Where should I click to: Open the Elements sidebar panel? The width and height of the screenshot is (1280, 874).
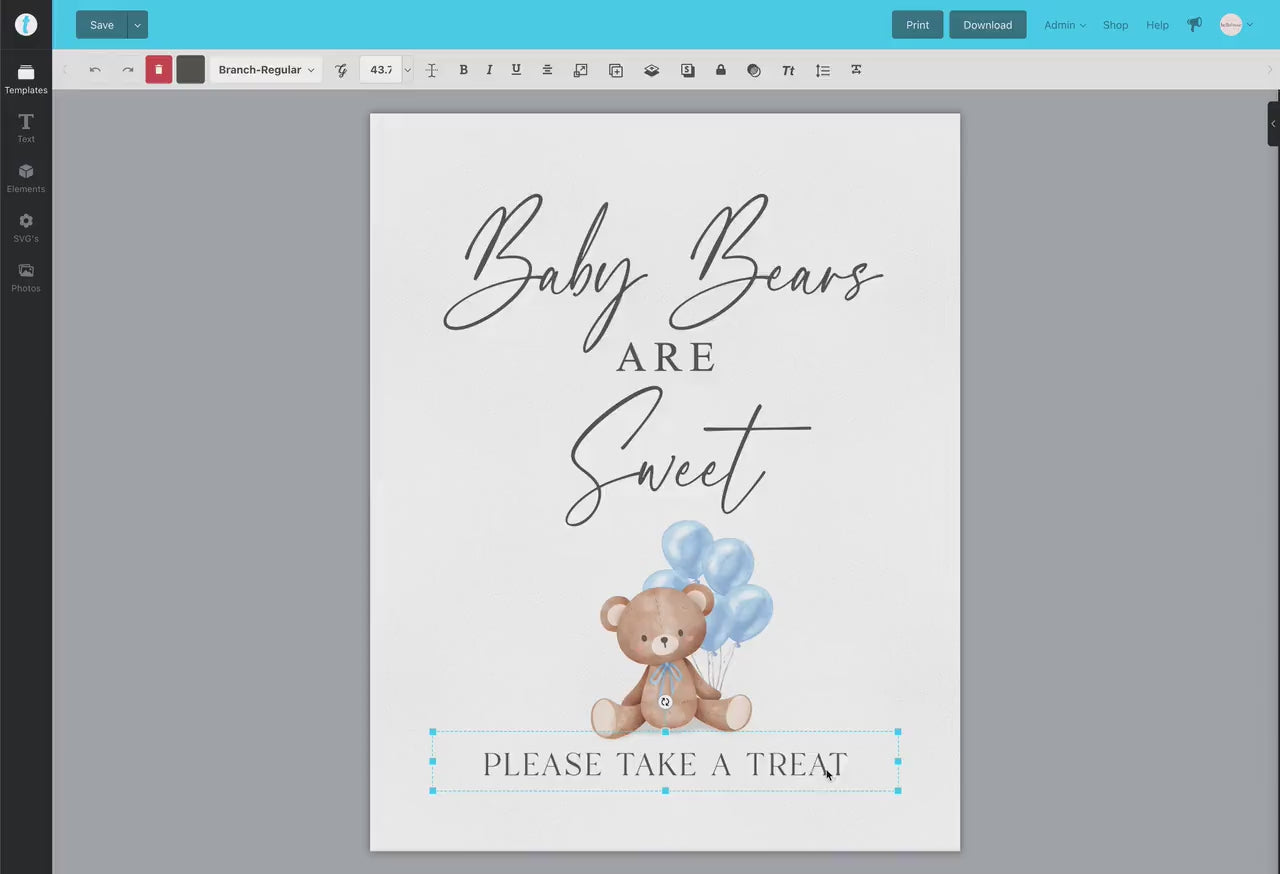pyautogui.click(x=26, y=178)
